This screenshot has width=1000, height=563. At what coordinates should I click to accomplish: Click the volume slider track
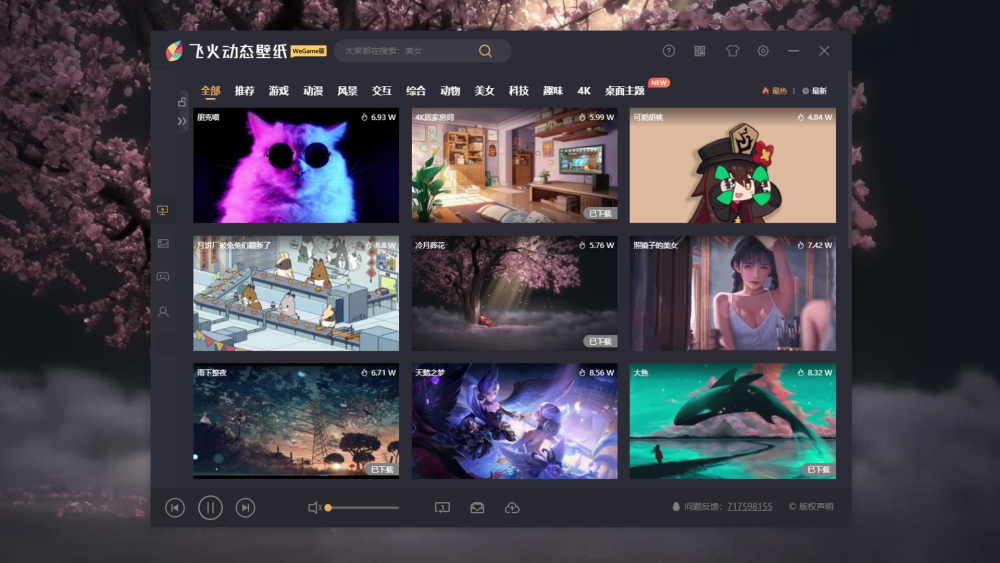[362, 508]
